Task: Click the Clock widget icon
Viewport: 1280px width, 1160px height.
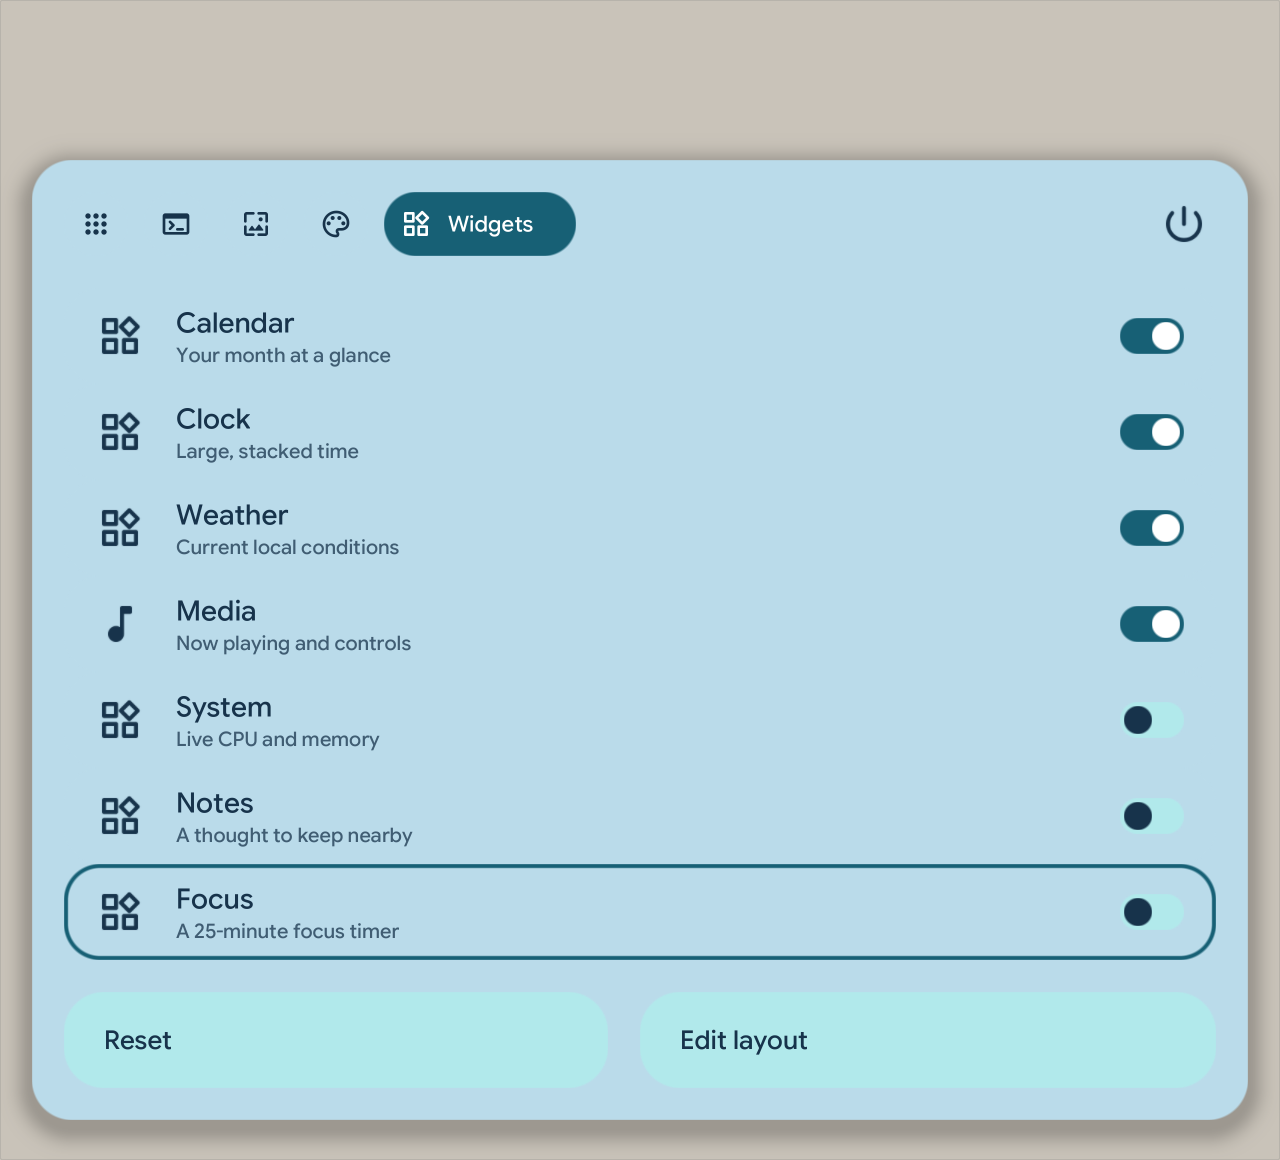Action: pyautogui.click(x=120, y=432)
